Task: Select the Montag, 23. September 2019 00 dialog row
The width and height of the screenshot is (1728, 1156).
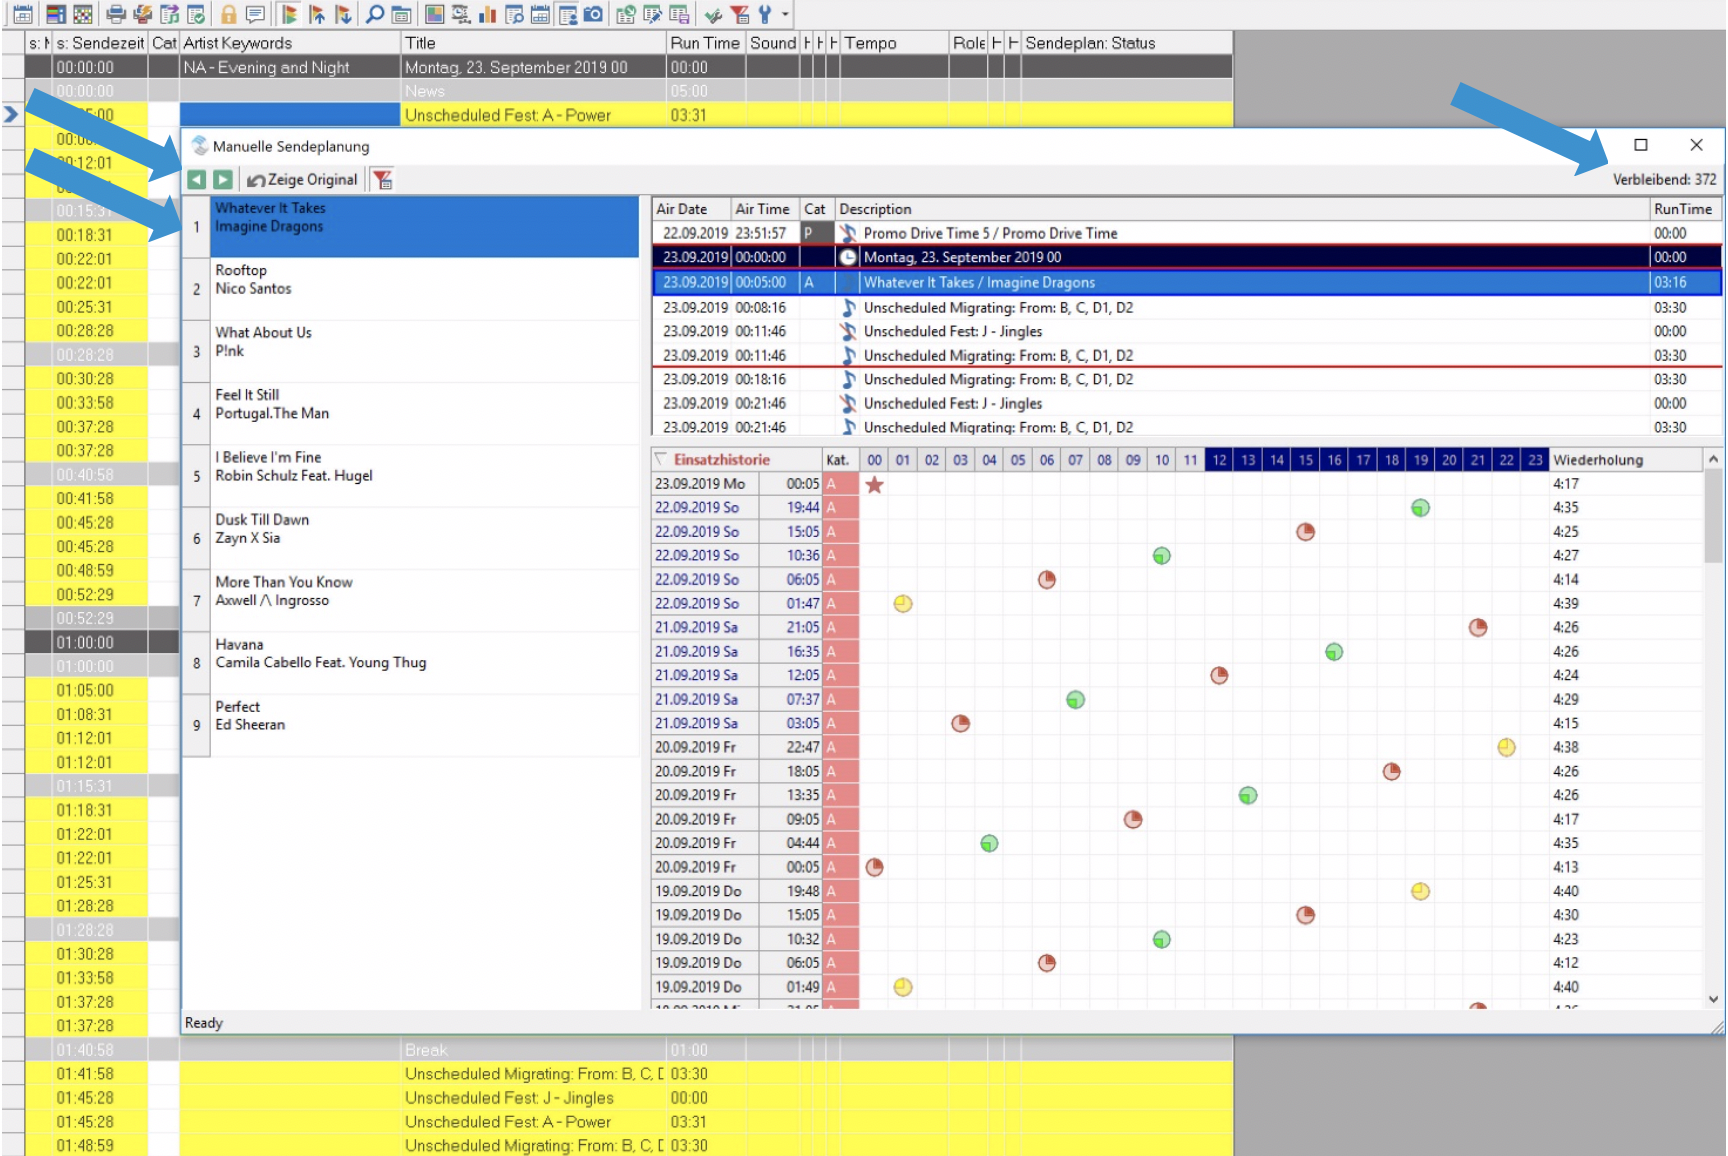Action: [1187, 257]
